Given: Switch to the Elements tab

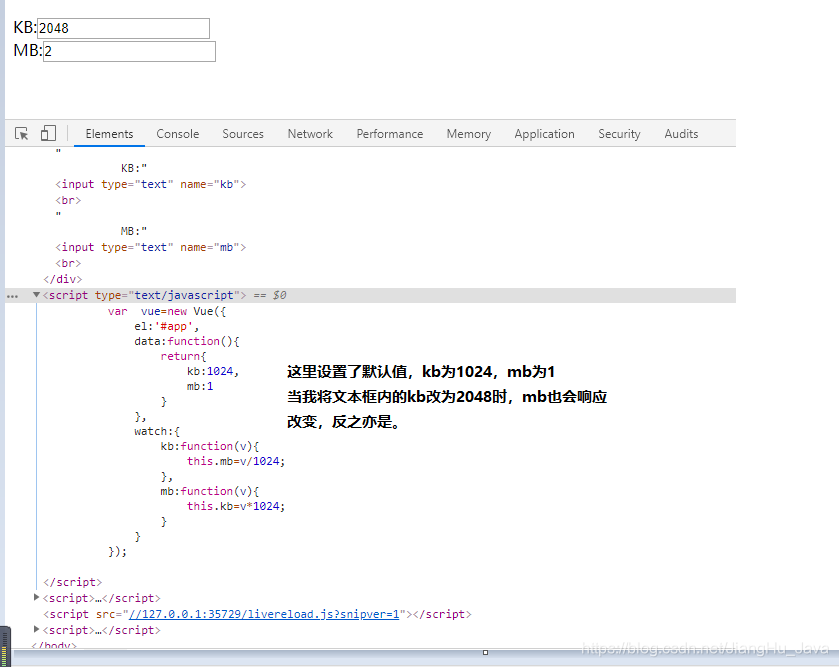Looking at the screenshot, I should (x=109, y=134).
